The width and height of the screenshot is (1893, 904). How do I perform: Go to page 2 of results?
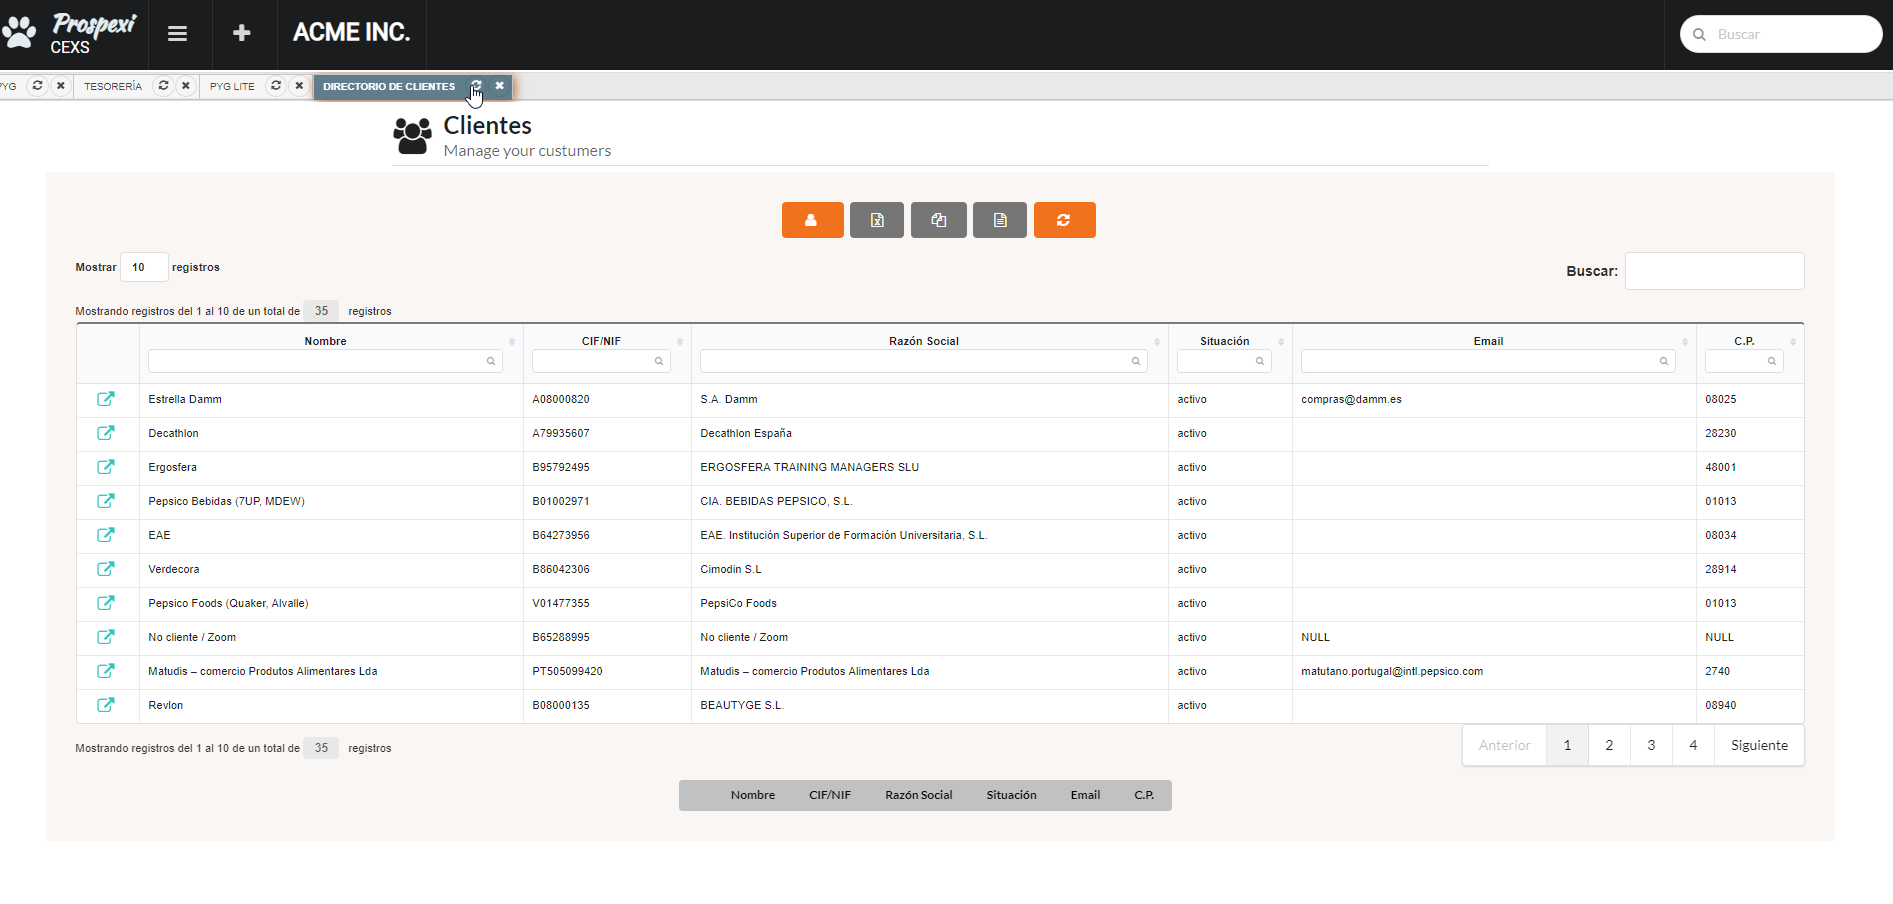1609,745
